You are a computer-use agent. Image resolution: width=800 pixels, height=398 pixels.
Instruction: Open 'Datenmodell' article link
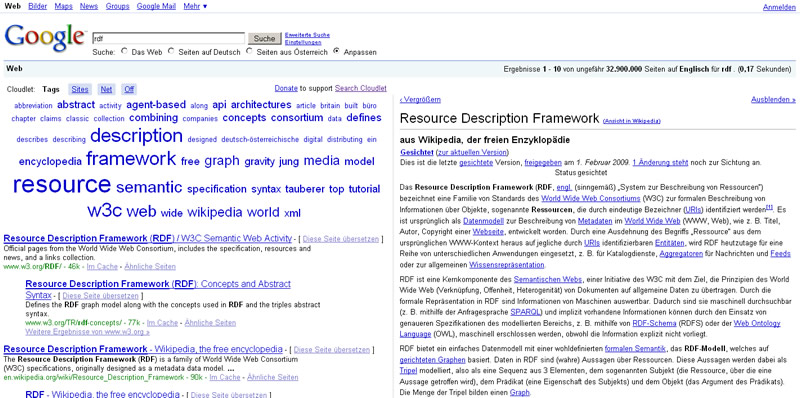pyautogui.click(x=484, y=221)
